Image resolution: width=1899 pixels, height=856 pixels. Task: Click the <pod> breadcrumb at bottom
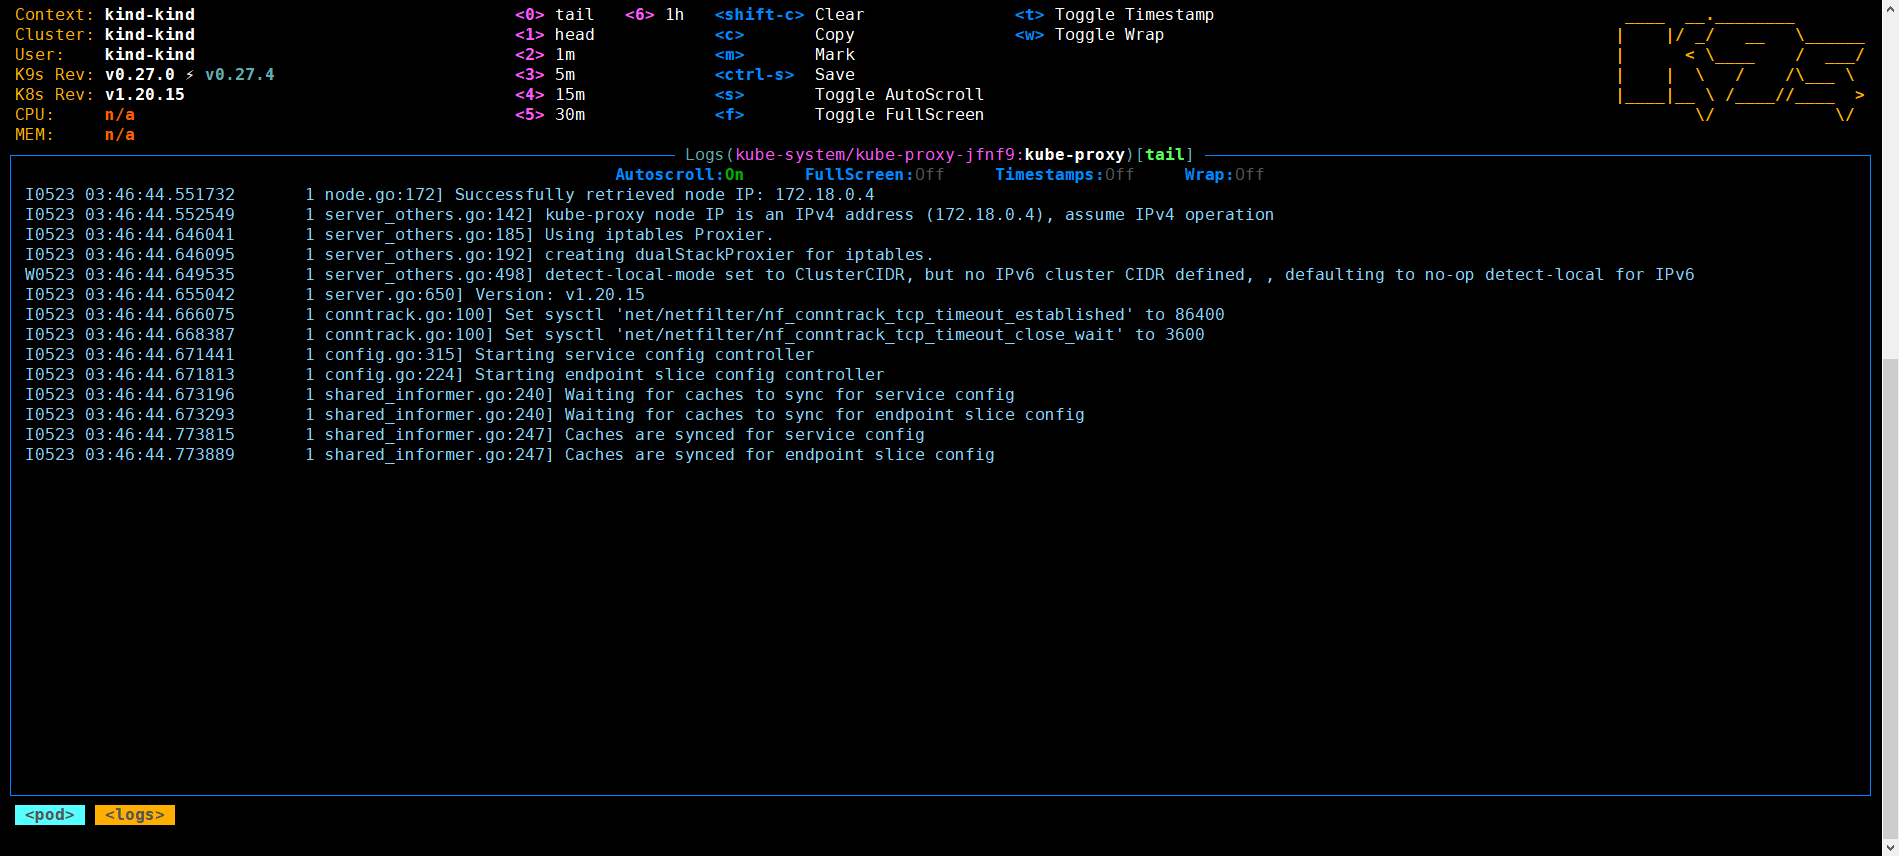click(50, 815)
